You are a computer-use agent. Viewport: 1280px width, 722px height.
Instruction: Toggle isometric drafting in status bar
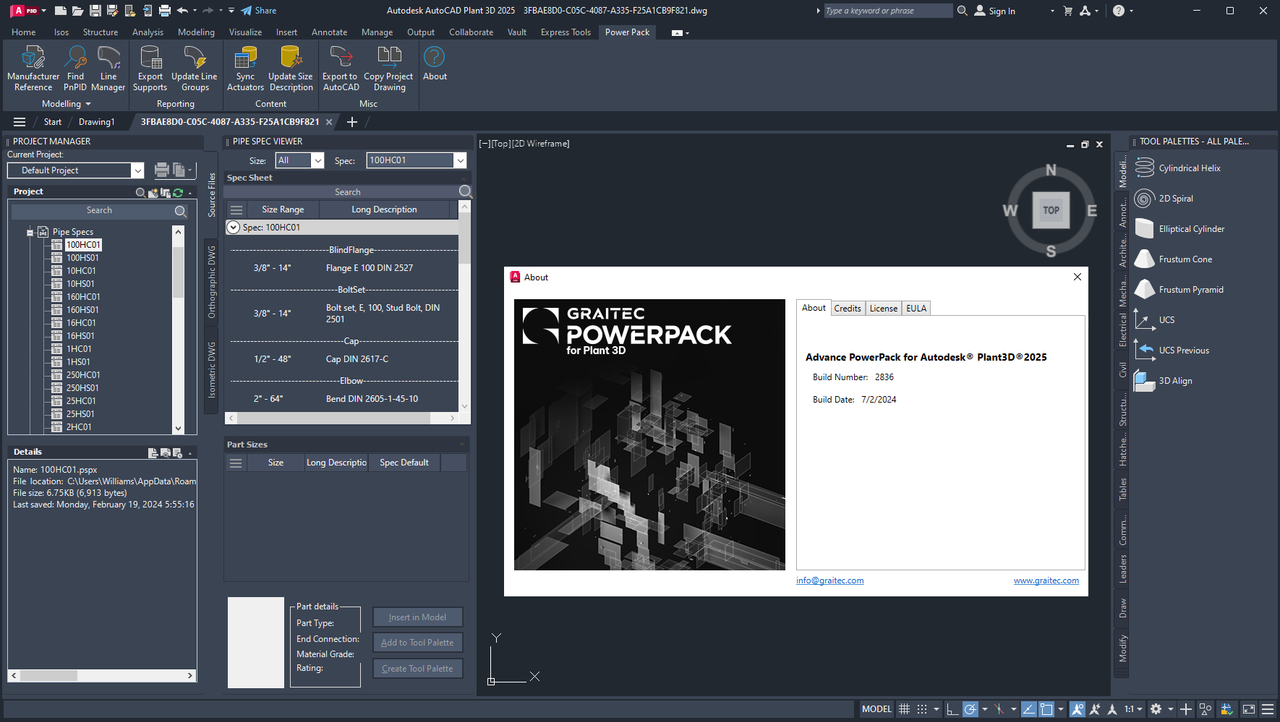point(997,709)
